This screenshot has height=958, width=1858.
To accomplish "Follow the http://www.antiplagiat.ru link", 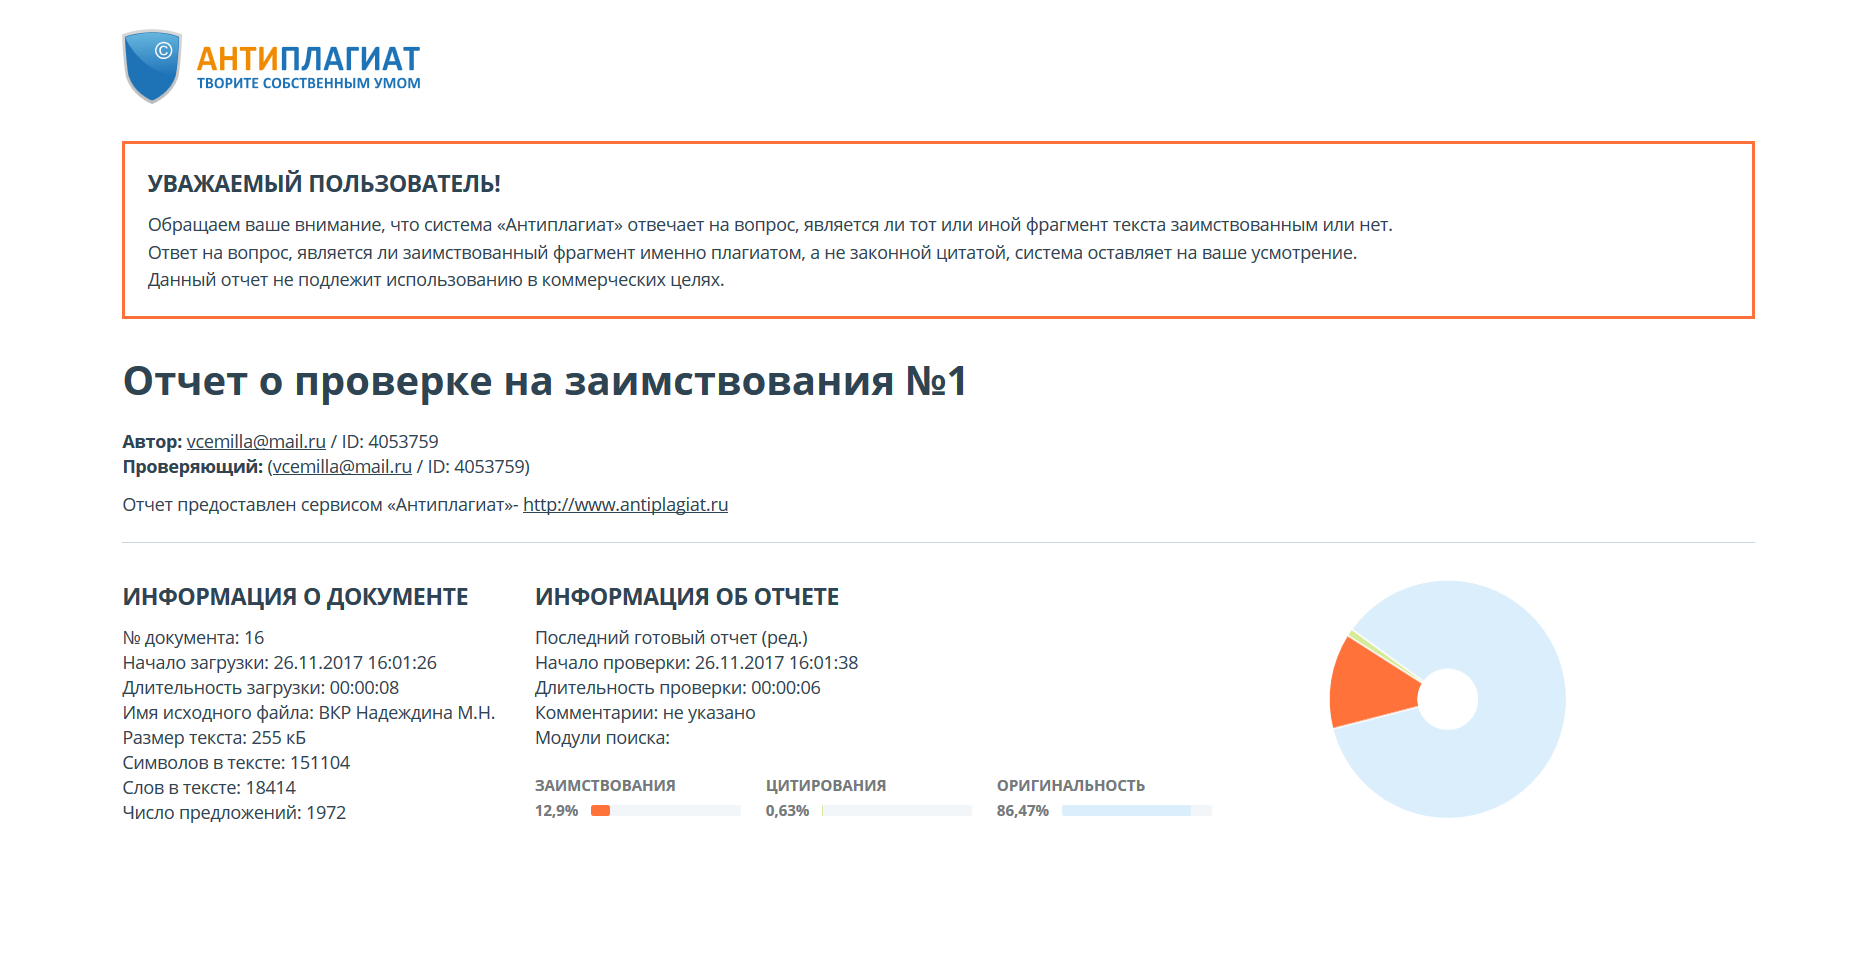I will tap(625, 505).
